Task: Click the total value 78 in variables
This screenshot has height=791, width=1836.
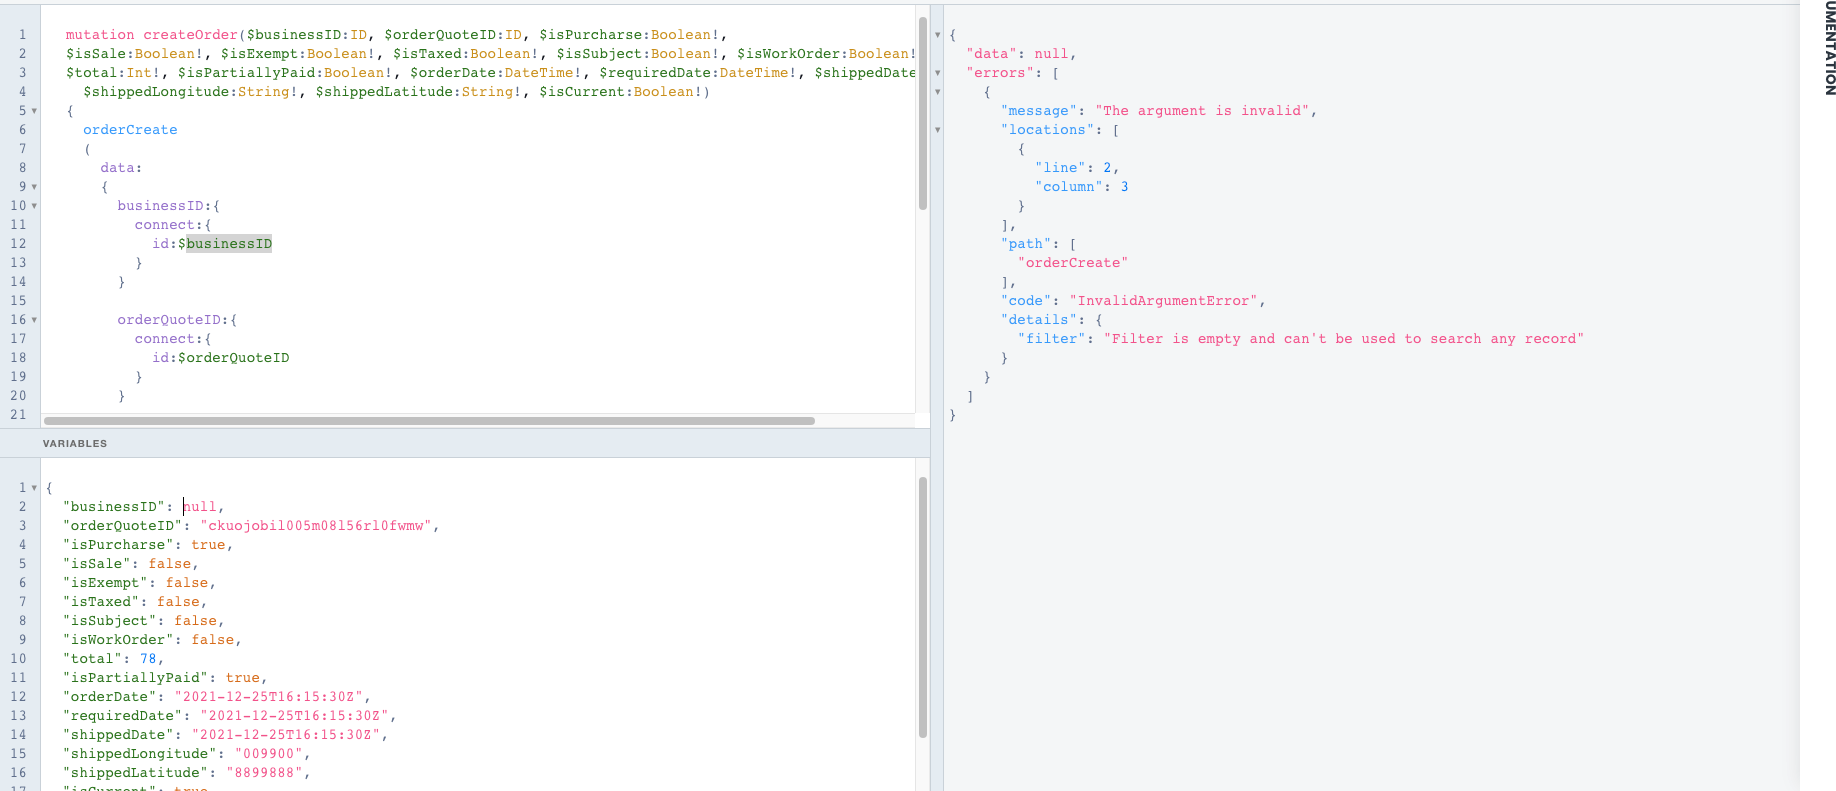Action: [148, 659]
